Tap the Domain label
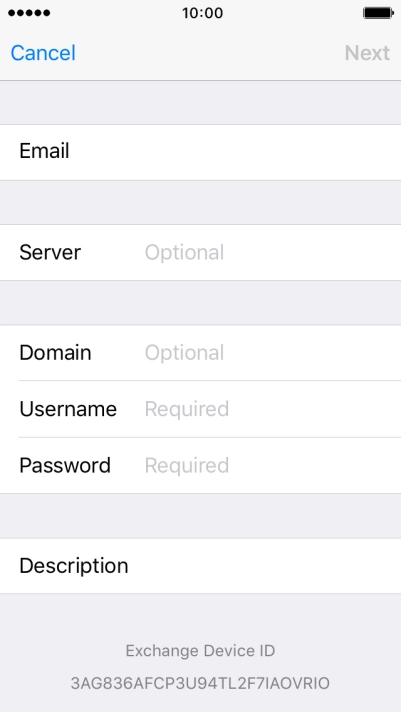 (x=55, y=353)
